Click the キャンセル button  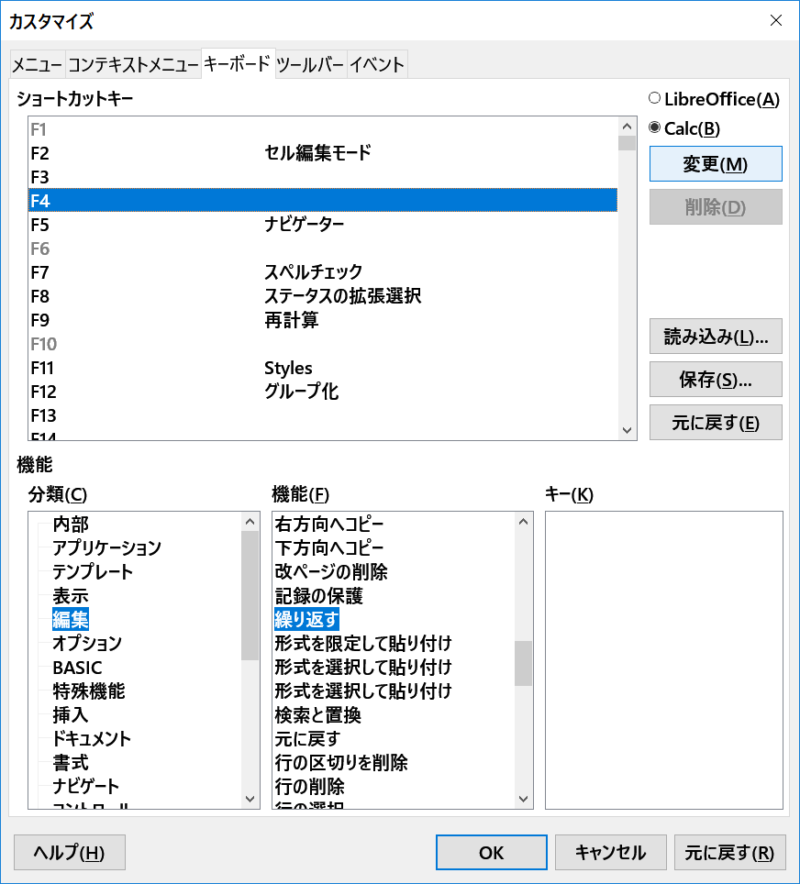coord(610,853)
